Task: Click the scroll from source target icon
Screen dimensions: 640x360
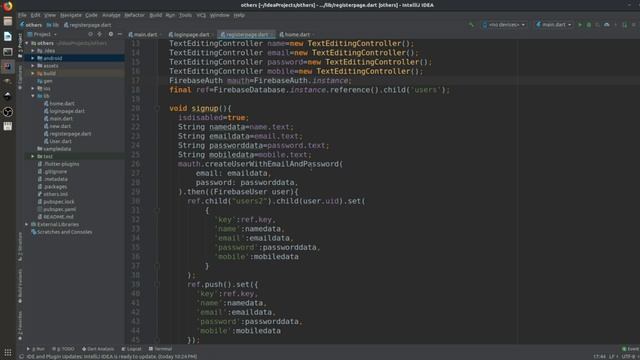Action: click(90, 34)
